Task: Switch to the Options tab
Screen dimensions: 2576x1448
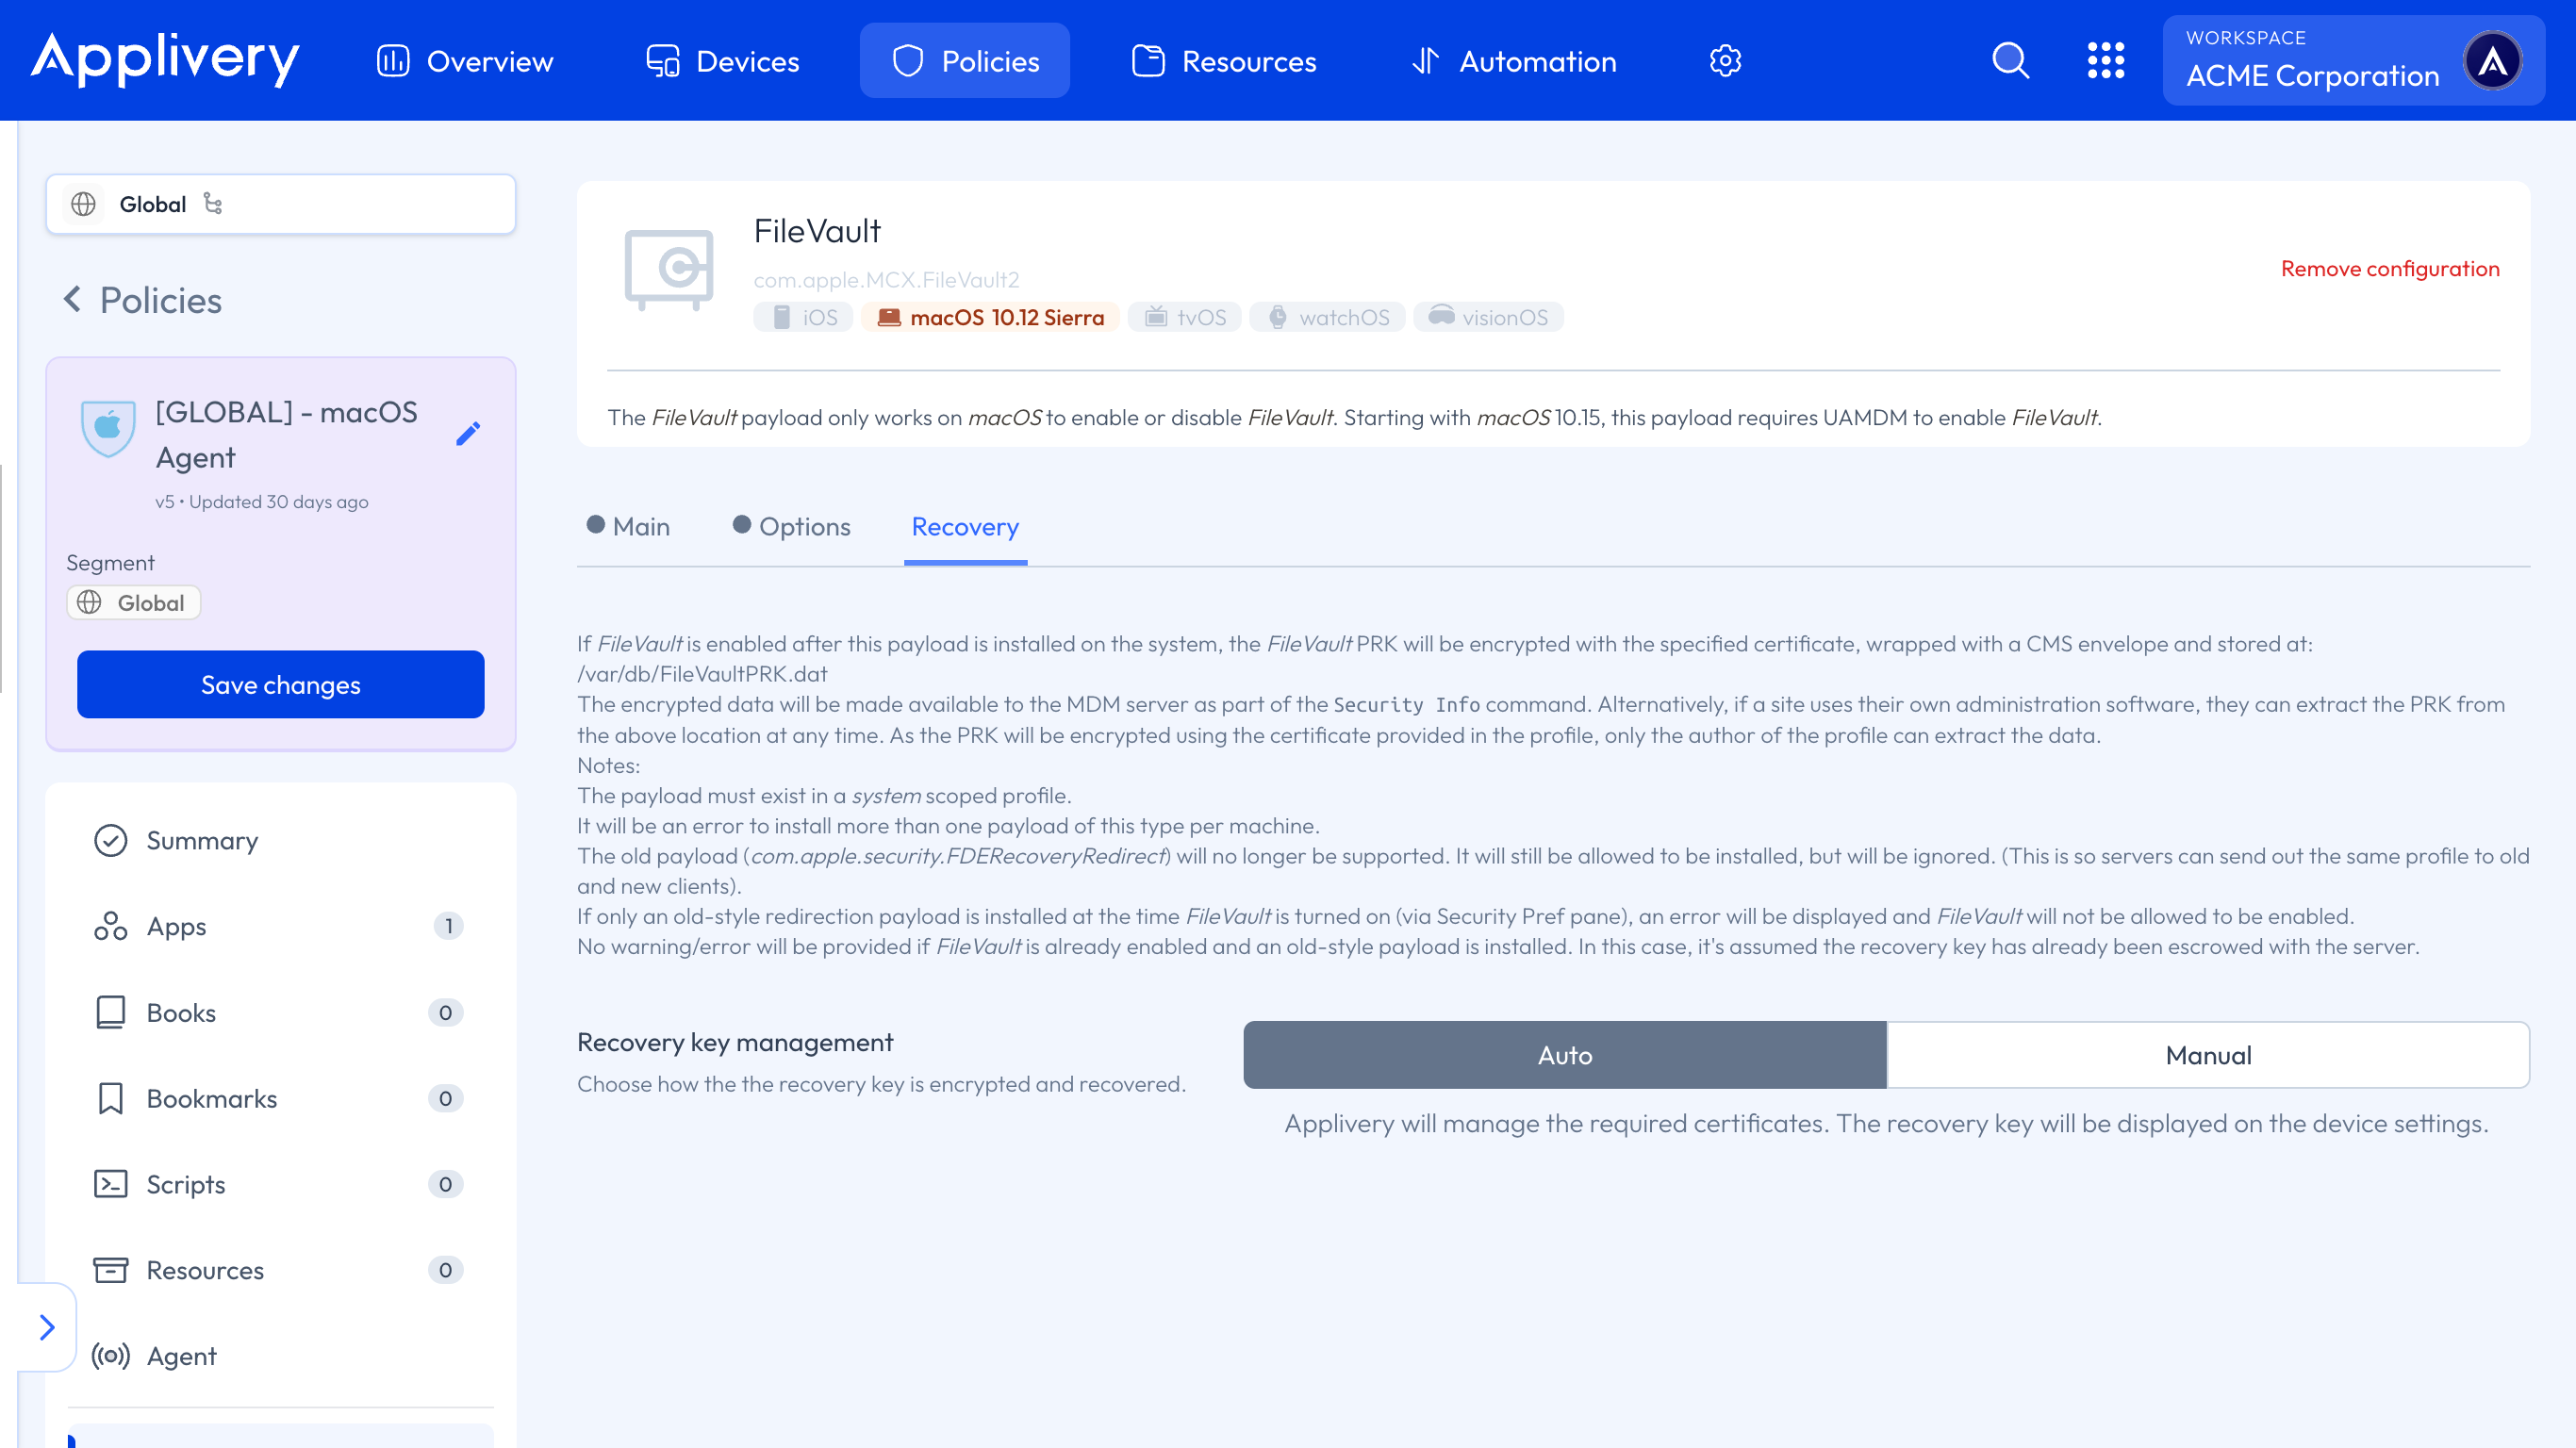Action: click(792, 526)
